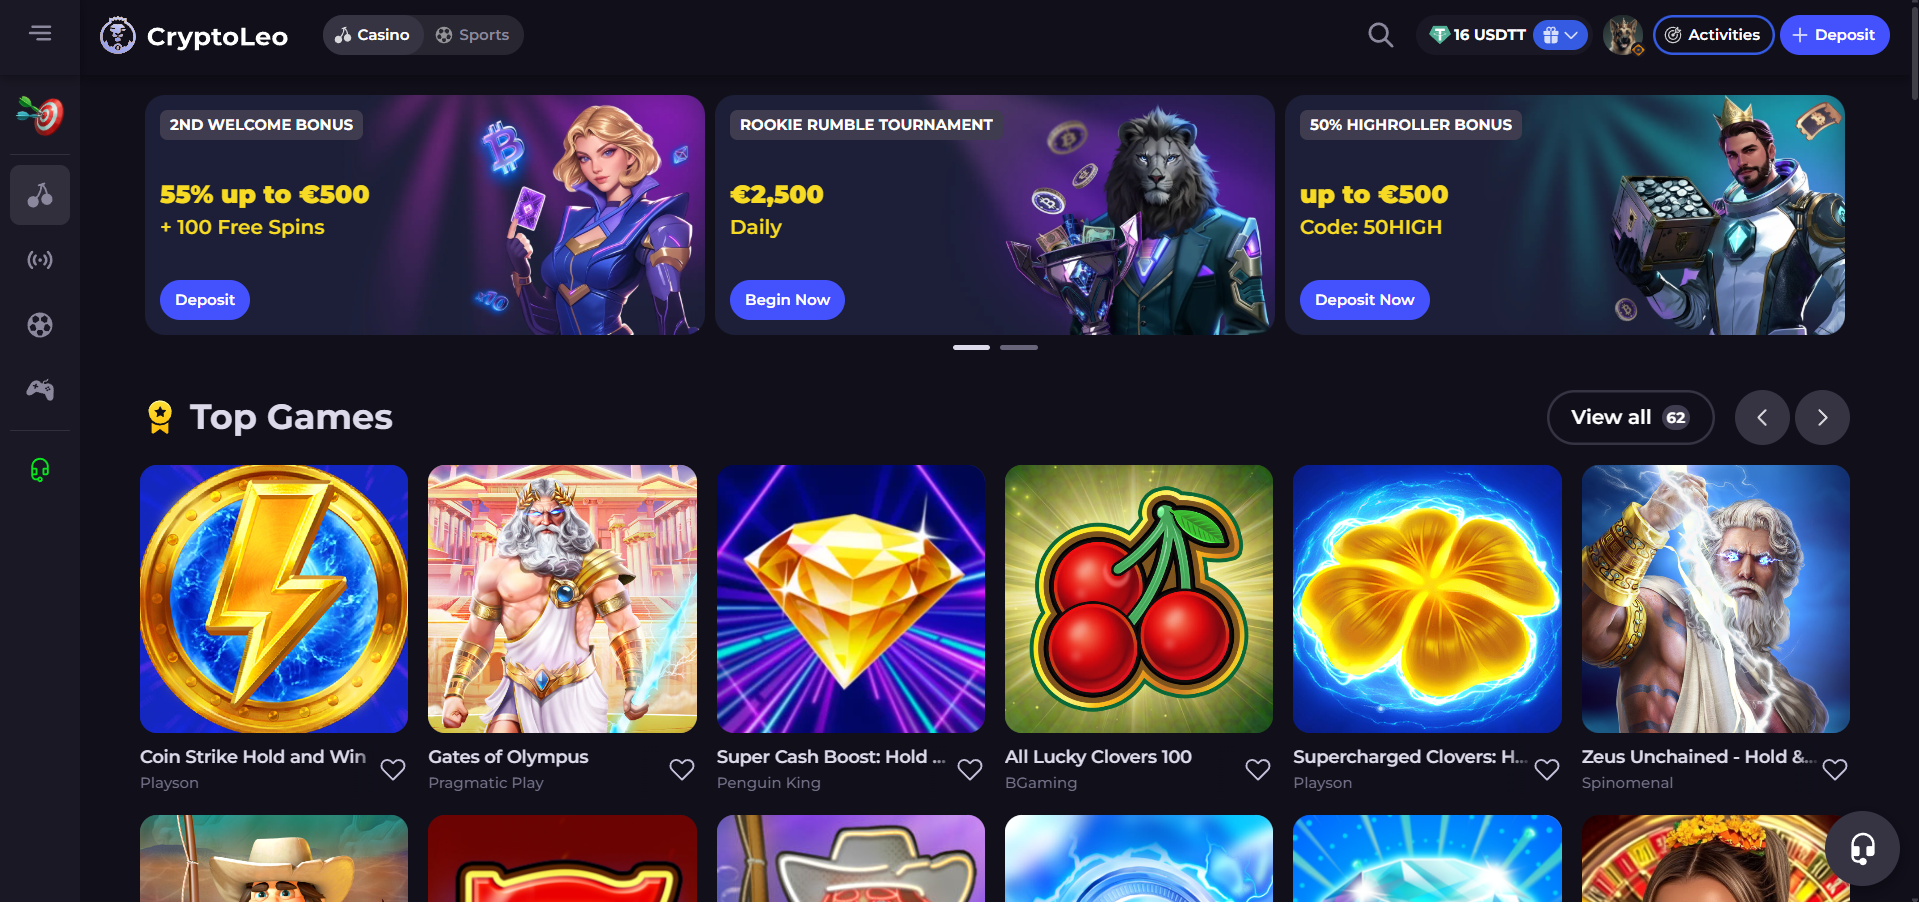Open the darts promotions sidebar icon
Image resolution: width=1919 pixels, height=902 pixels.
[x=40, y=115]
